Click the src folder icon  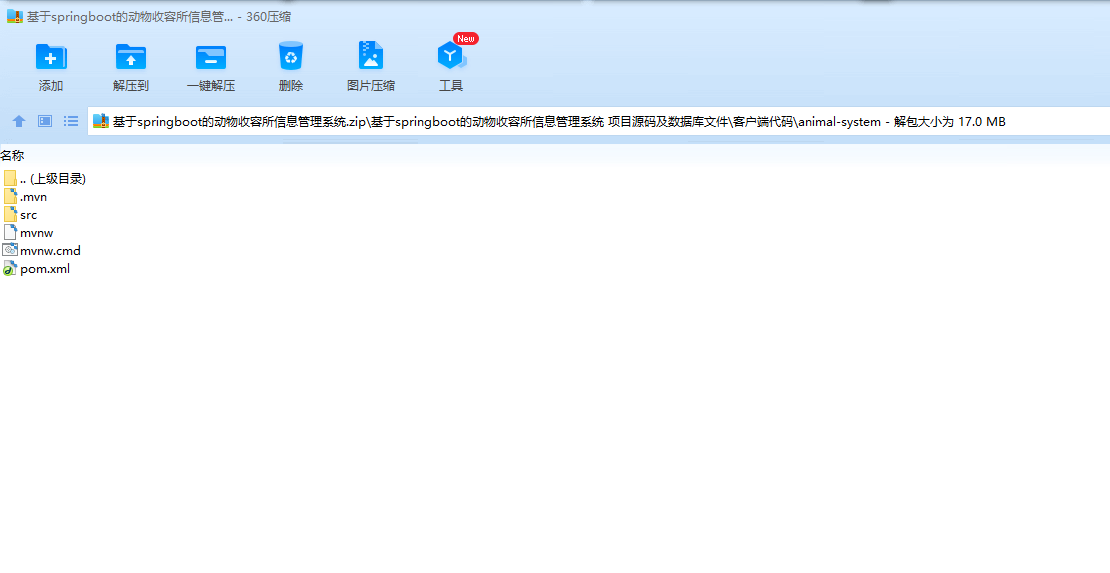[10, 215]
